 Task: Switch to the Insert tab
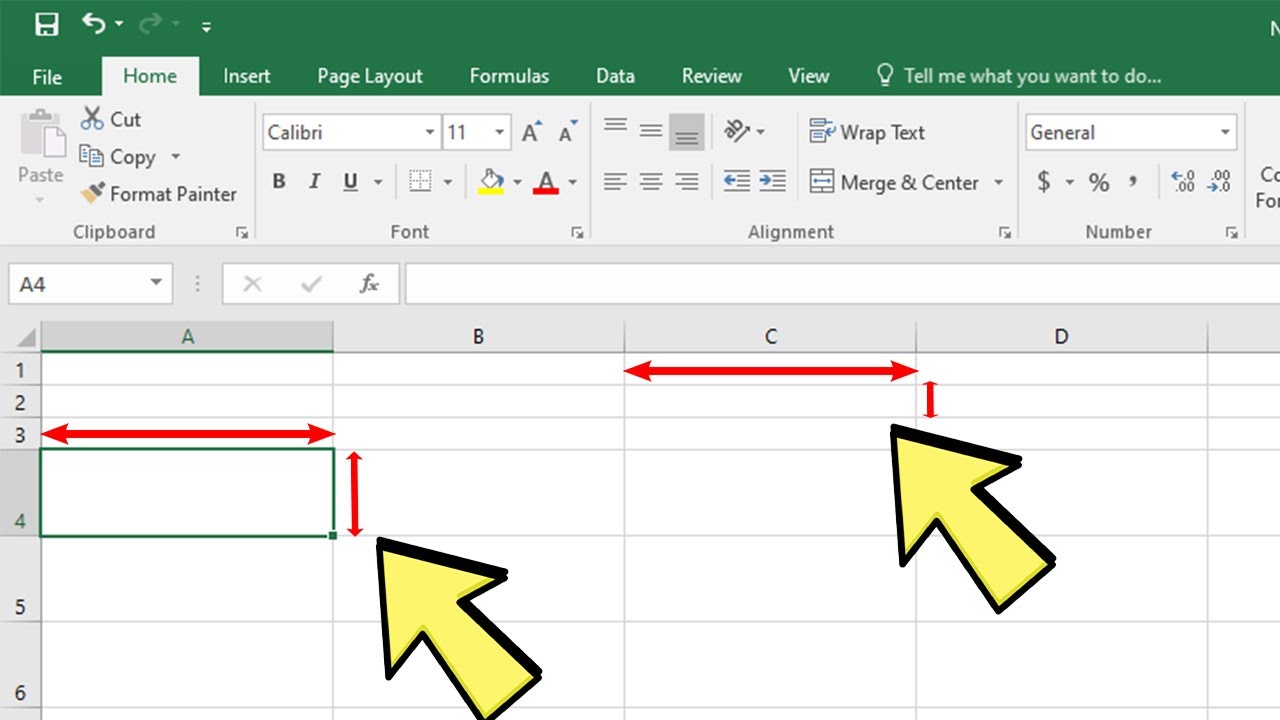(x=247, y=76)
